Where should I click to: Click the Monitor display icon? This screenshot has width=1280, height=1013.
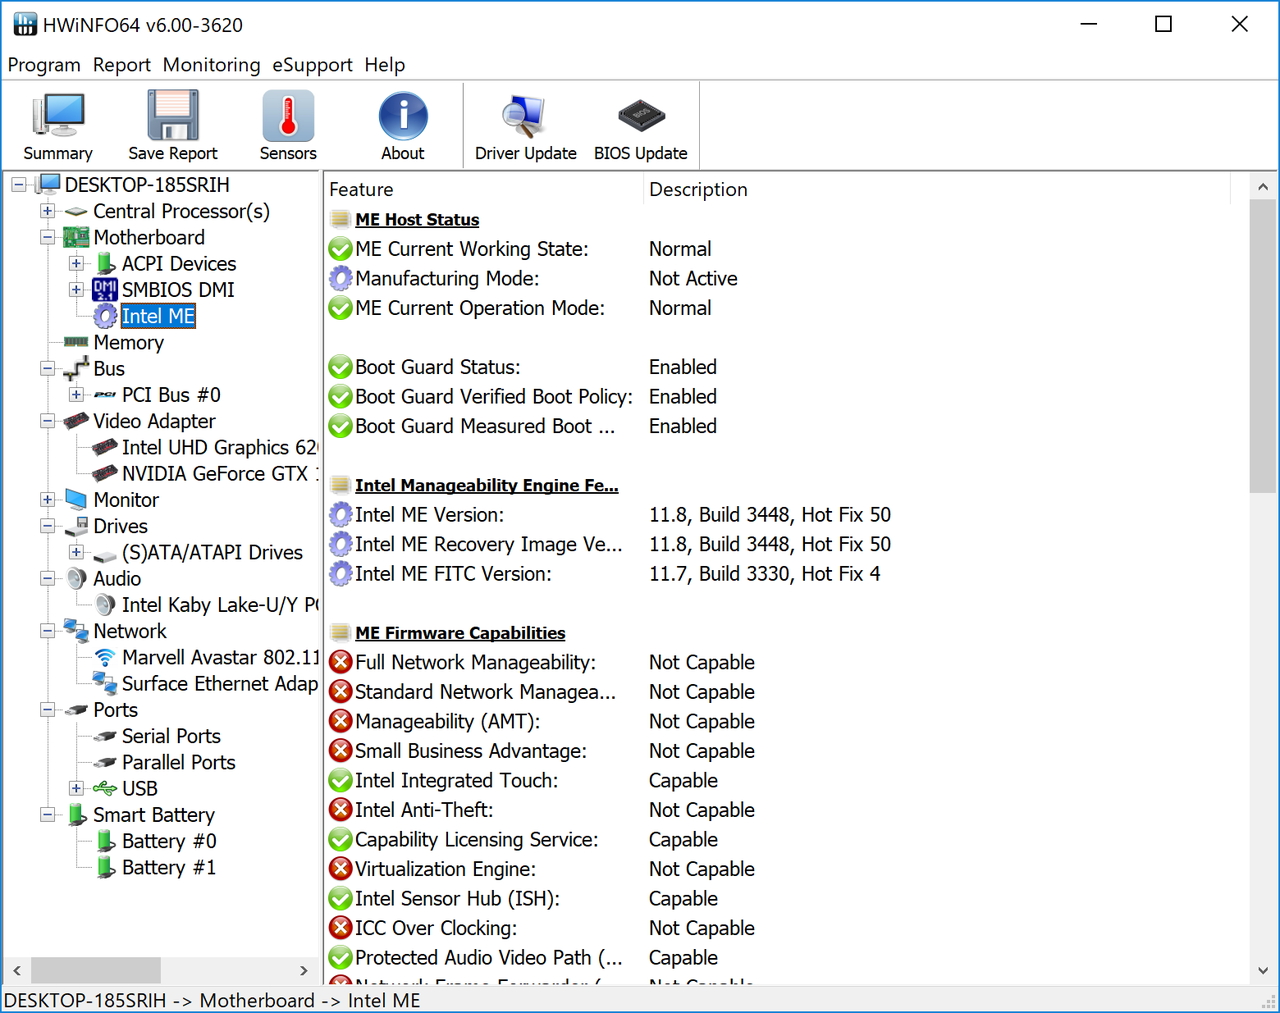pos(76,500)
